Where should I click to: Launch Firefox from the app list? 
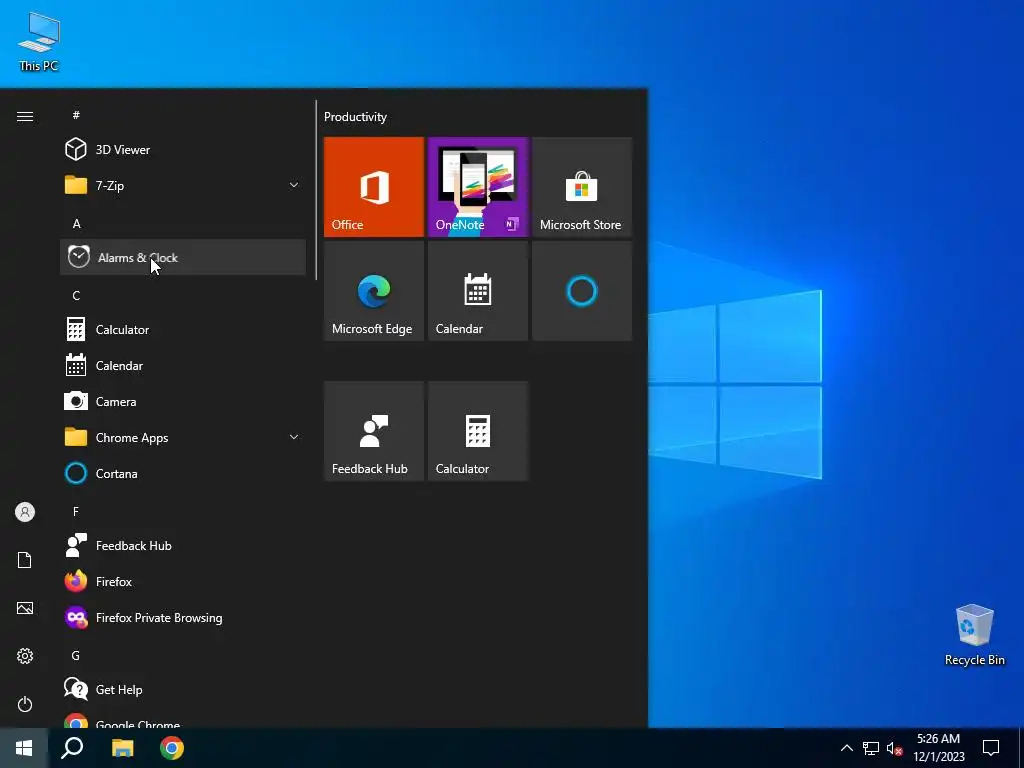(x=183, y=582)
